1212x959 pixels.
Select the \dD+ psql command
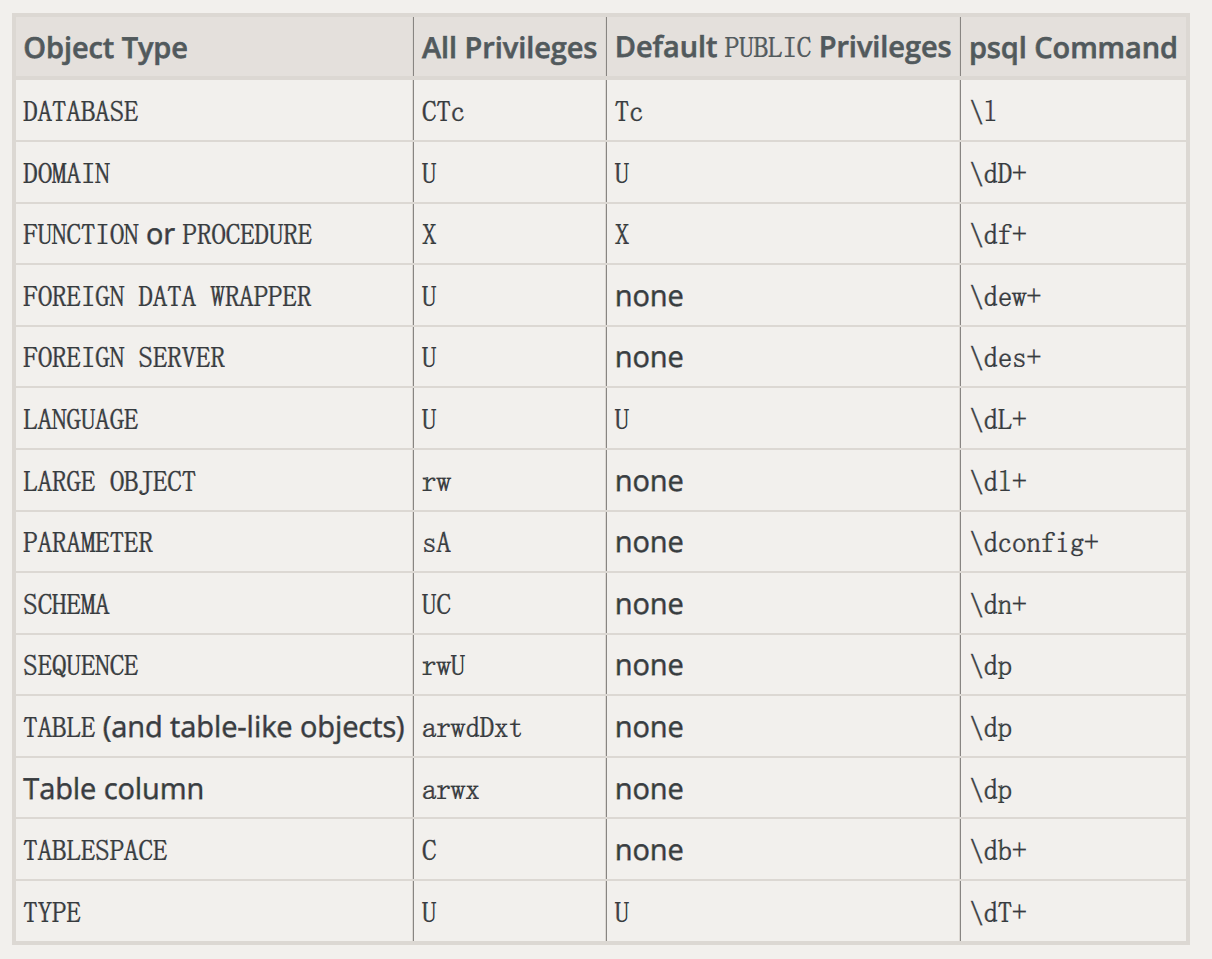[x=998, y=174]
